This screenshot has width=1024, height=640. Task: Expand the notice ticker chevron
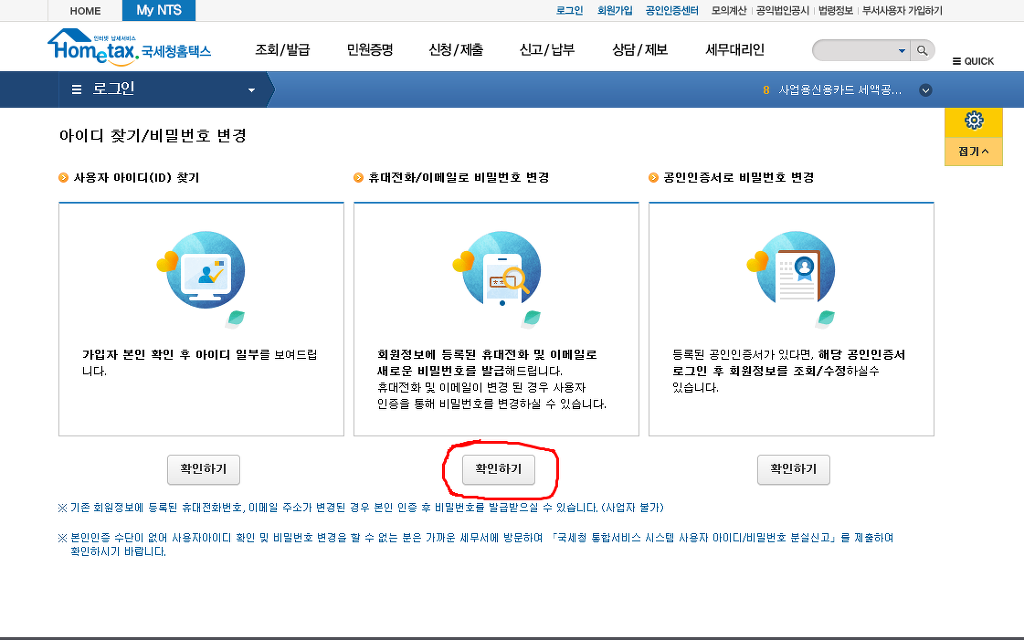click(x=925, y=90)
